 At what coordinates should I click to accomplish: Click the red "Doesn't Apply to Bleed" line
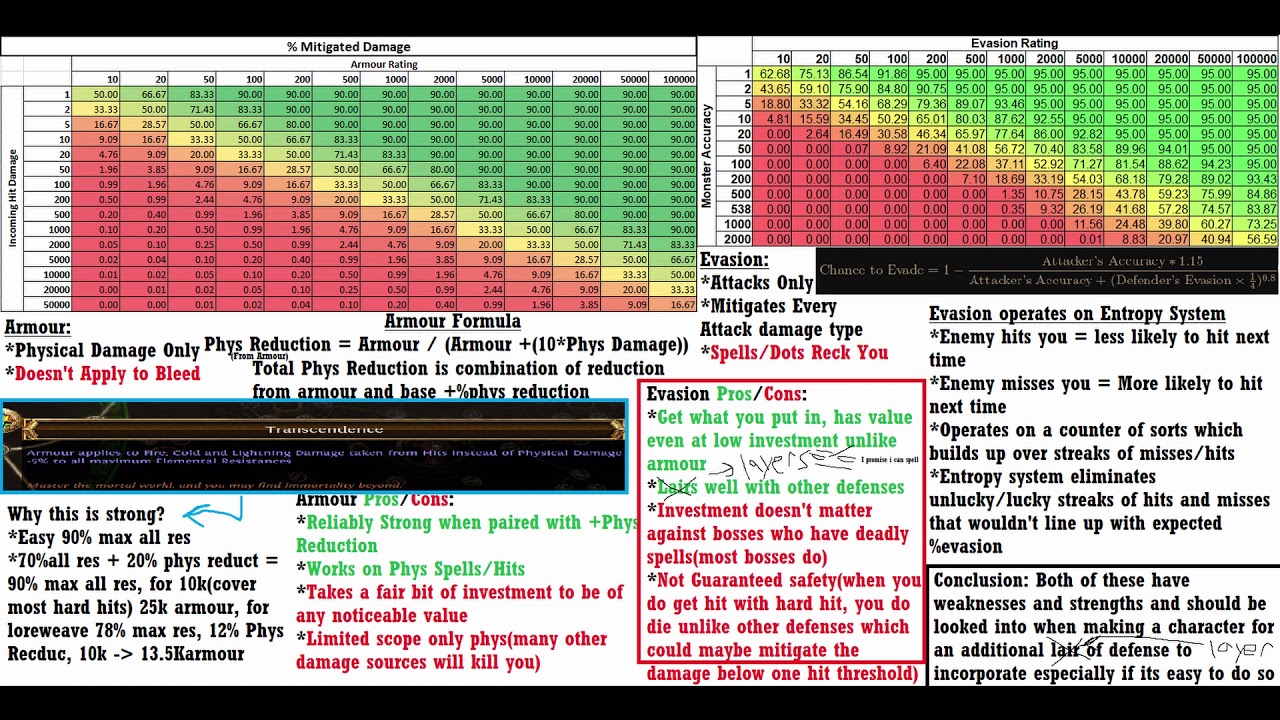tap(102, 374)
